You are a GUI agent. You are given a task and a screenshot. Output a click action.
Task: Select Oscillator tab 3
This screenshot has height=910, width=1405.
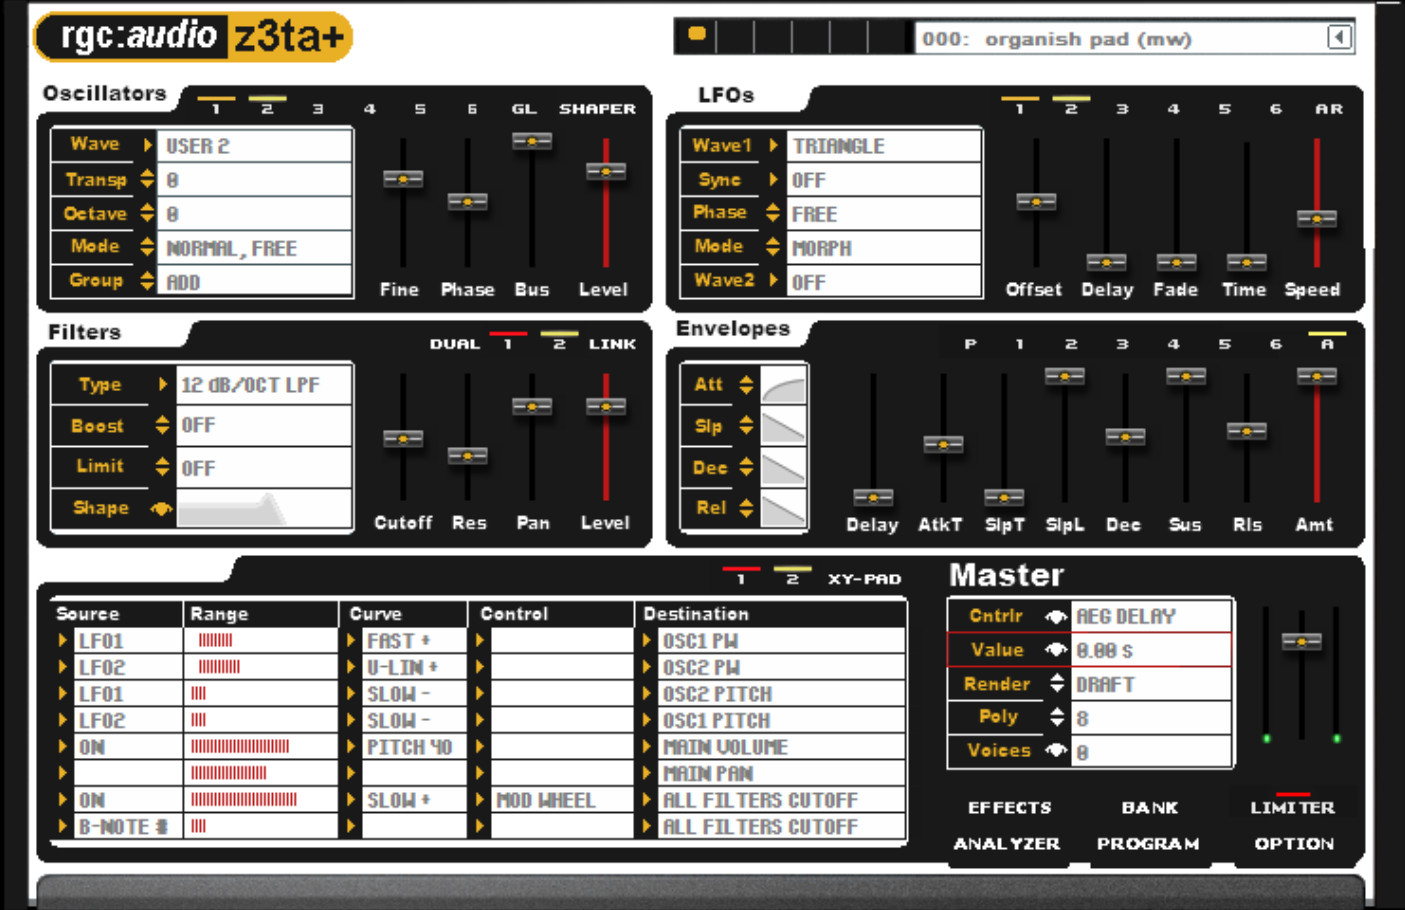pyautogui.click(x=318, y=108)
